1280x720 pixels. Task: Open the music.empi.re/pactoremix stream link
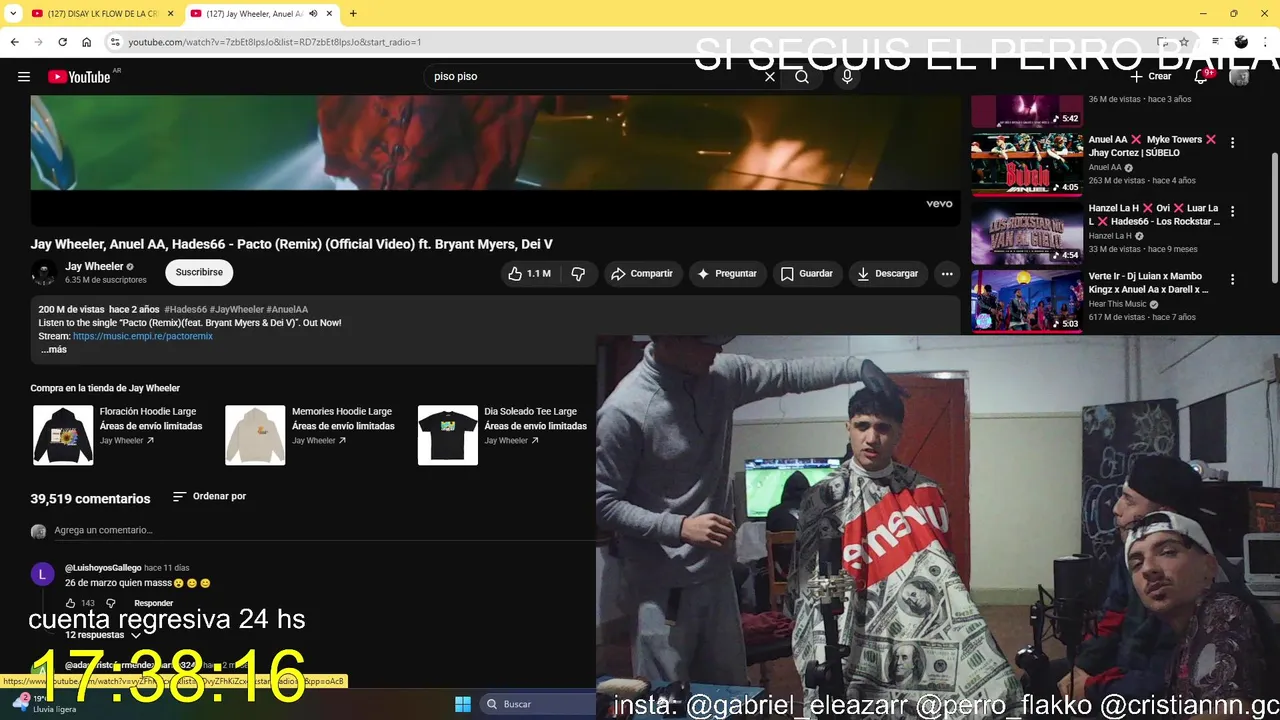tap(143, 336)
